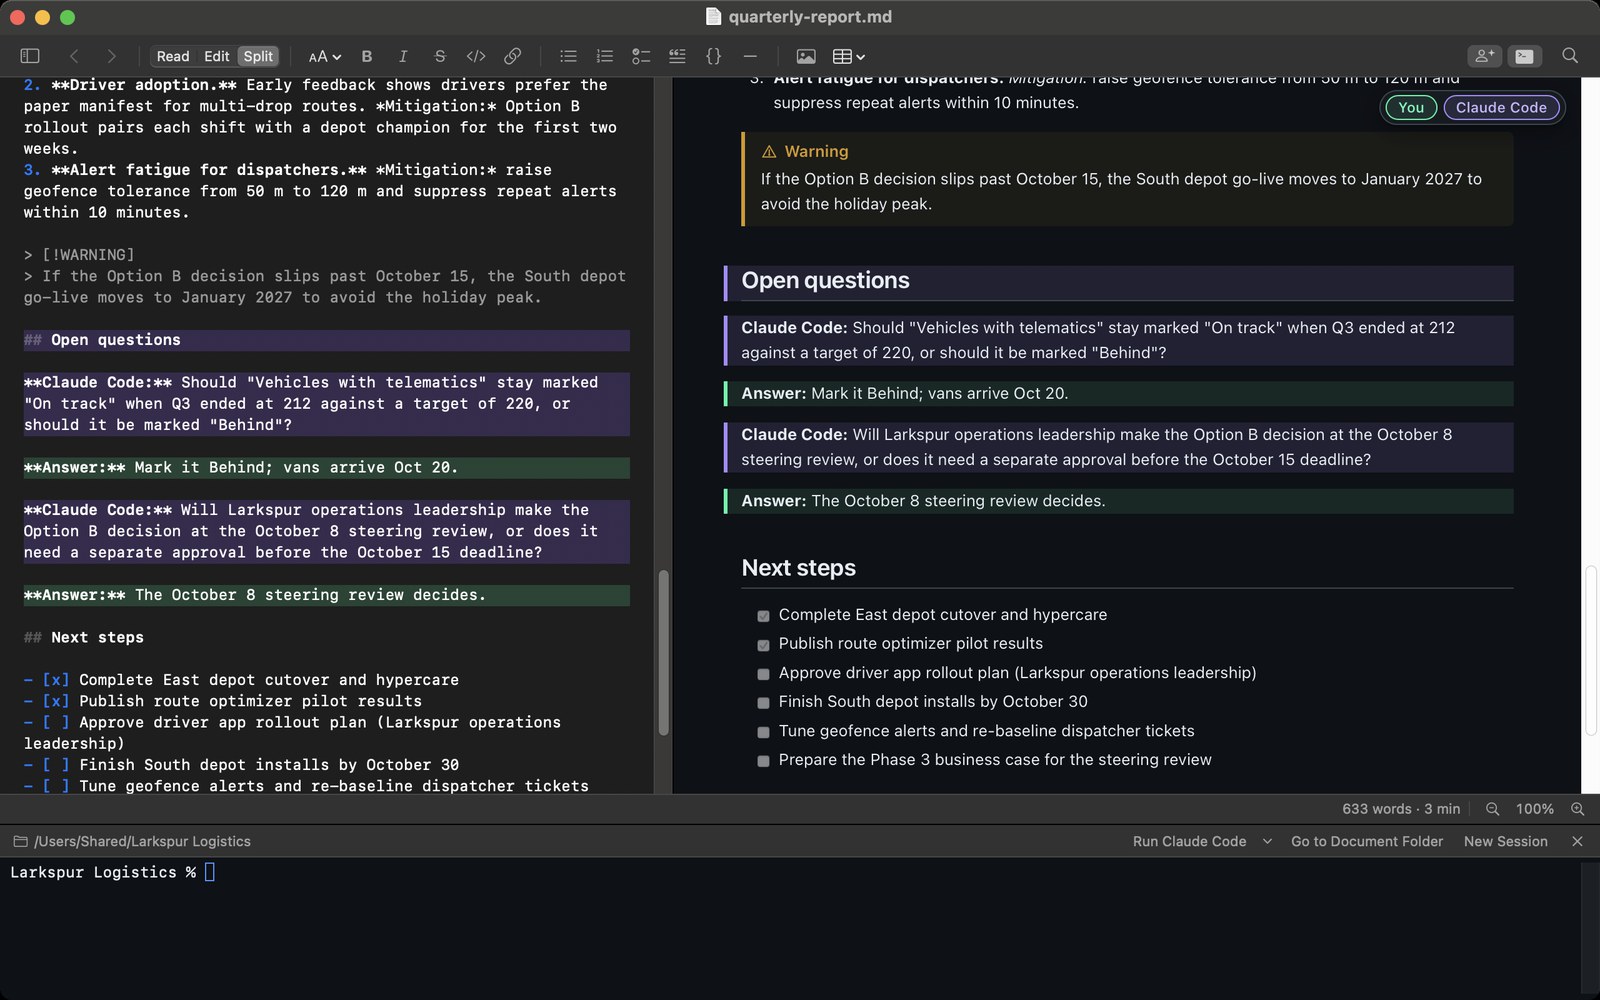Start a New Session
The width and height of the screenshot is (1600, 1000).
[x=1505, y=841]
